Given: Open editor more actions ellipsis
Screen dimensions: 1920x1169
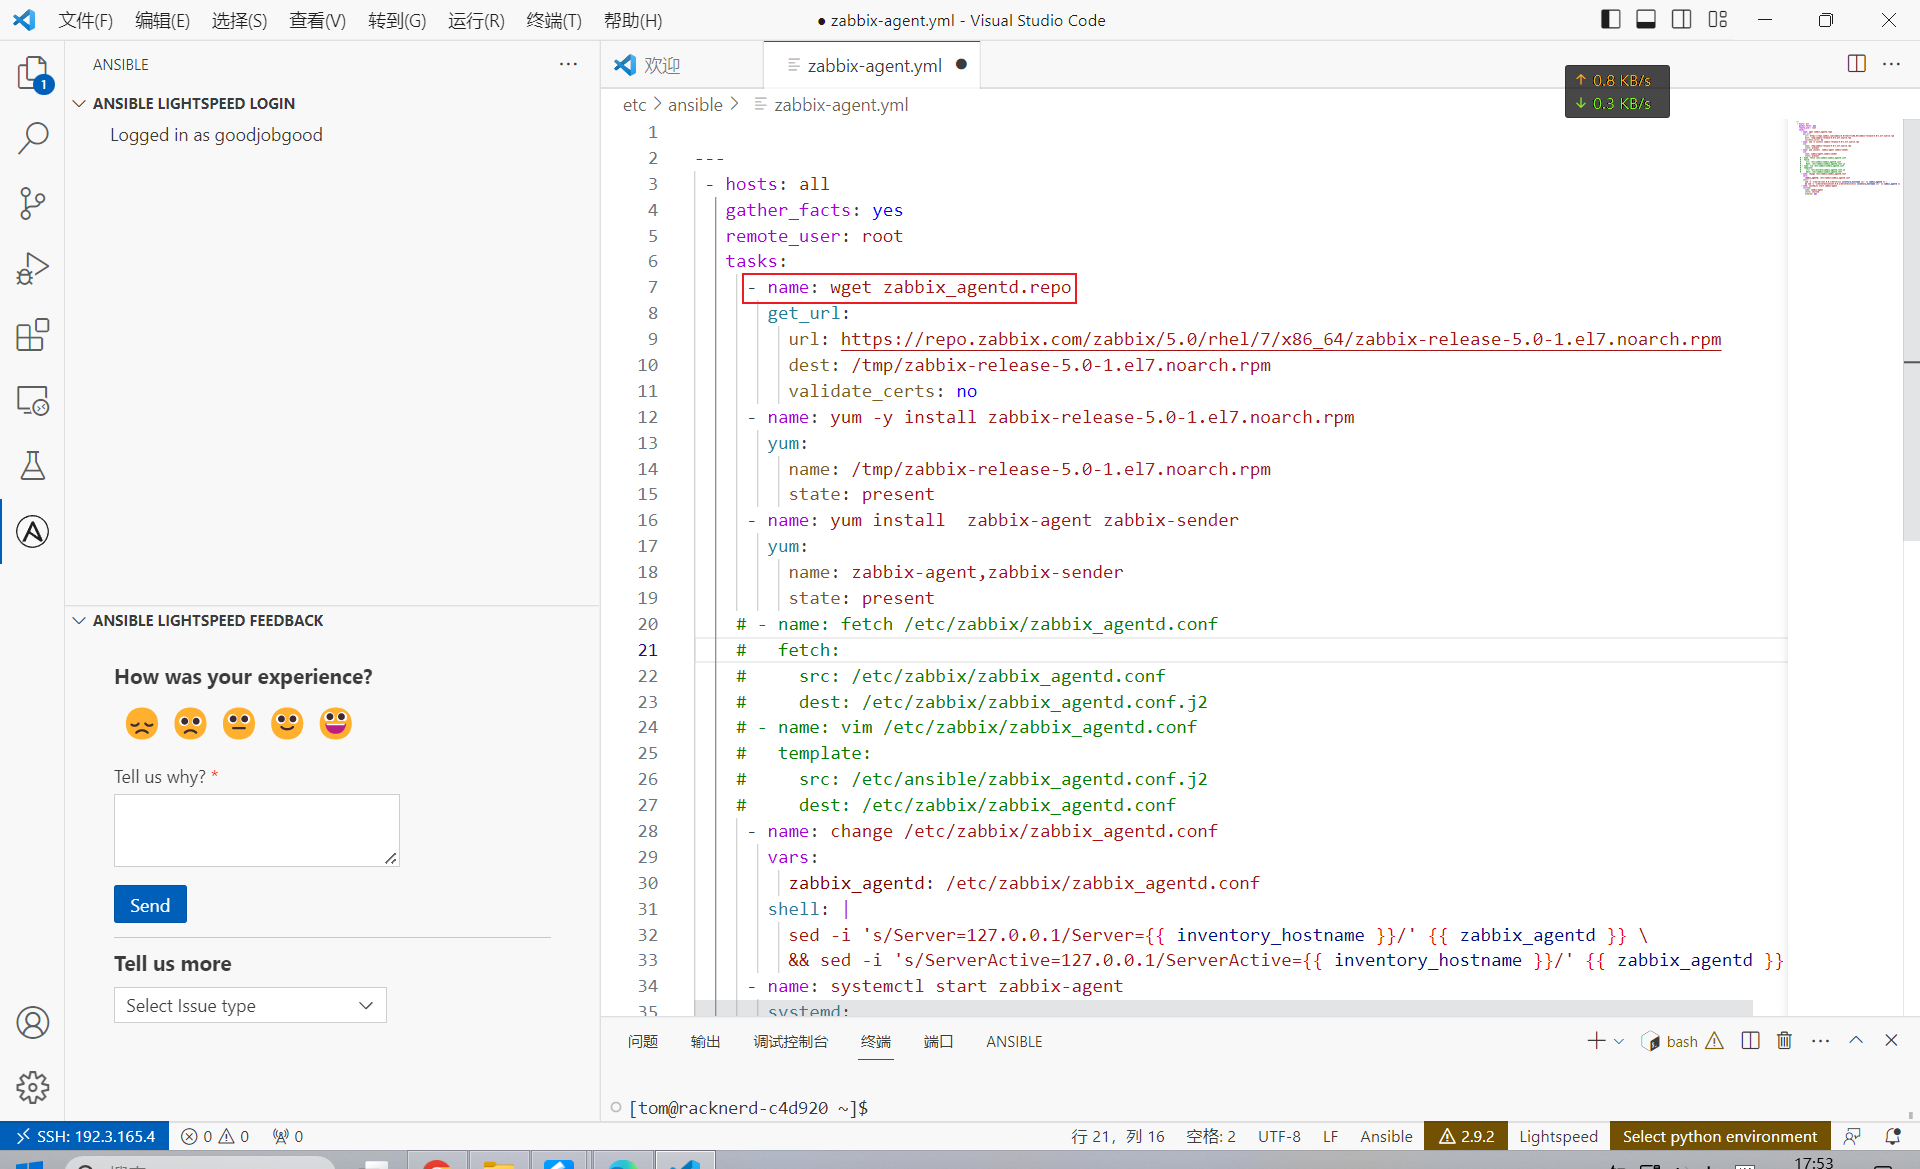Looking at the screenshot, I should coord(1891,64).
